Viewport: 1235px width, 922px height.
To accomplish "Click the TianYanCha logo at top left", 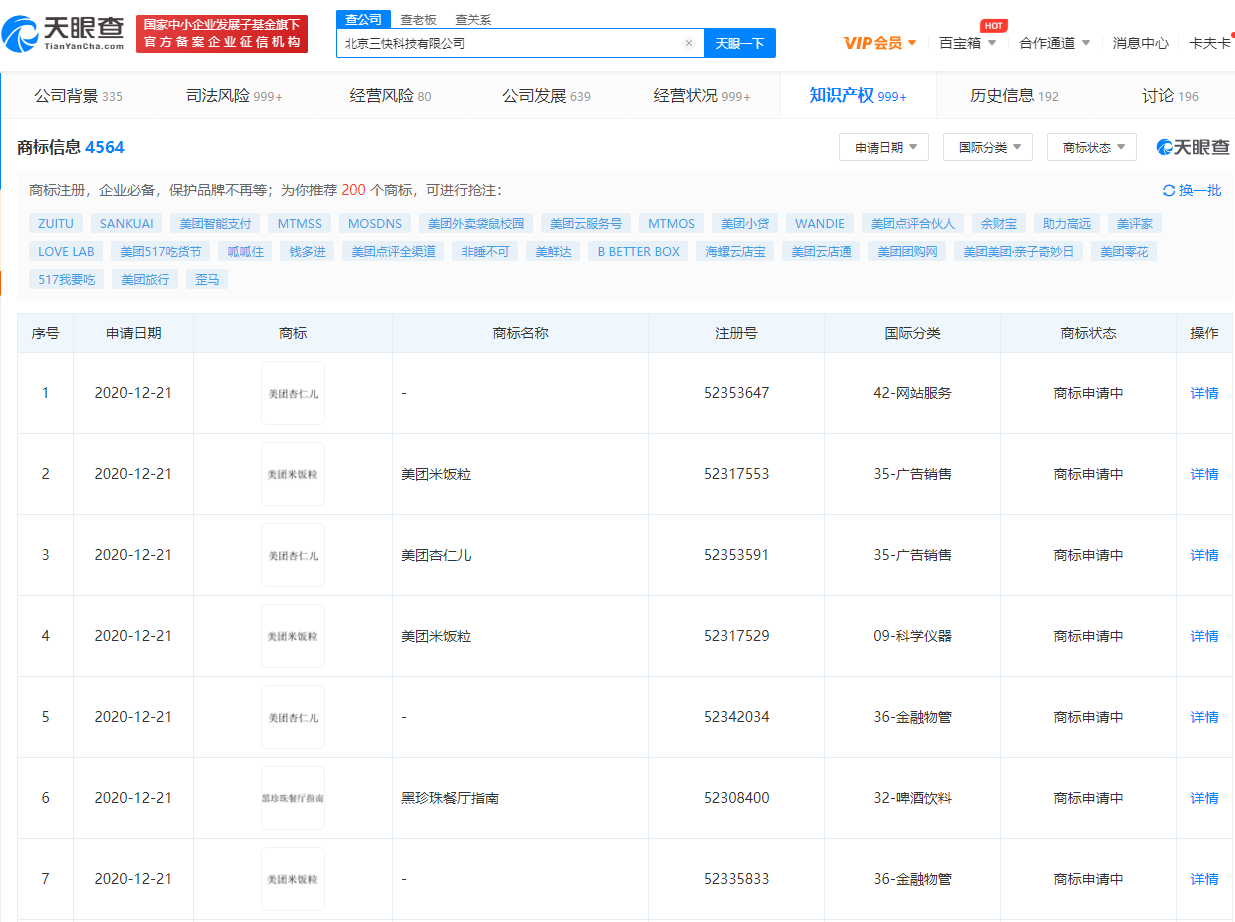I will pyautogui.click(x=65, y=33).
